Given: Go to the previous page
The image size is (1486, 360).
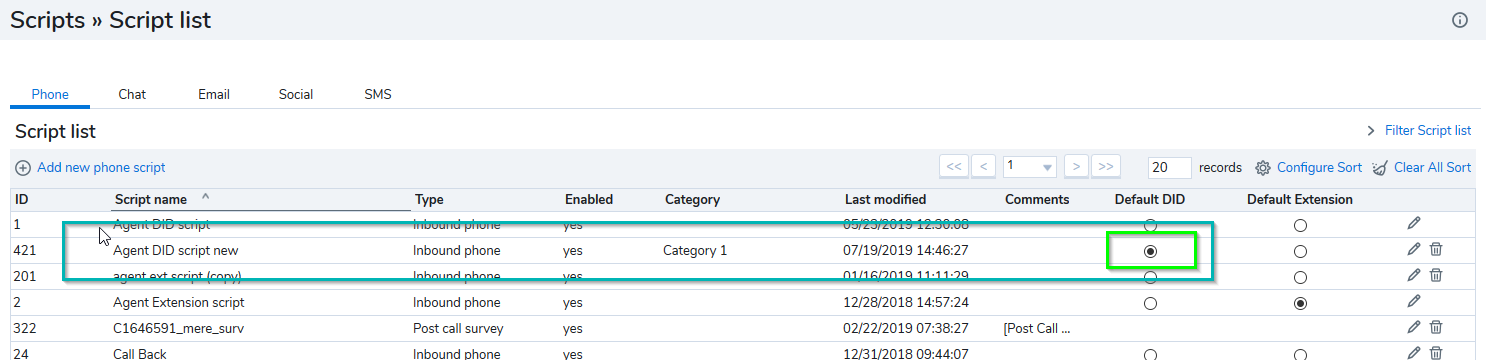Looking at the screenshot, I should click(x=984, y=167).
